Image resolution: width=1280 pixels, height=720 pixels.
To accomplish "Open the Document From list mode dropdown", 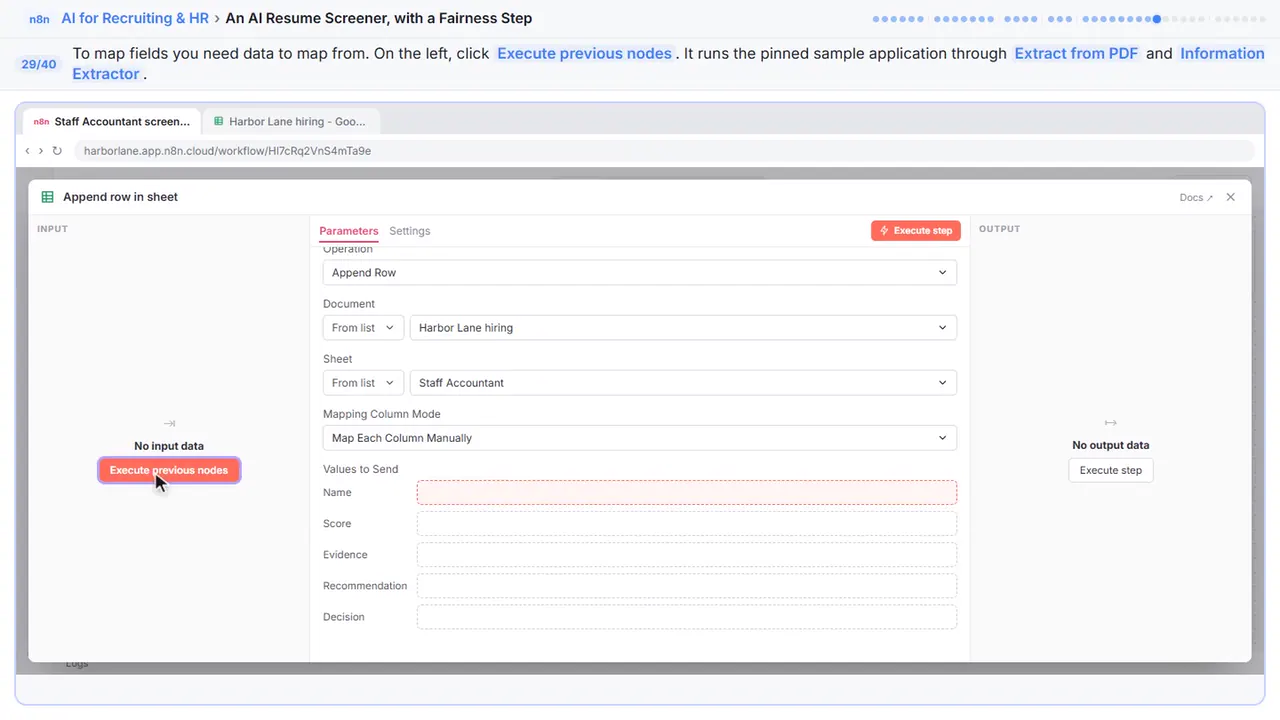I will click(x=363, y=327).
